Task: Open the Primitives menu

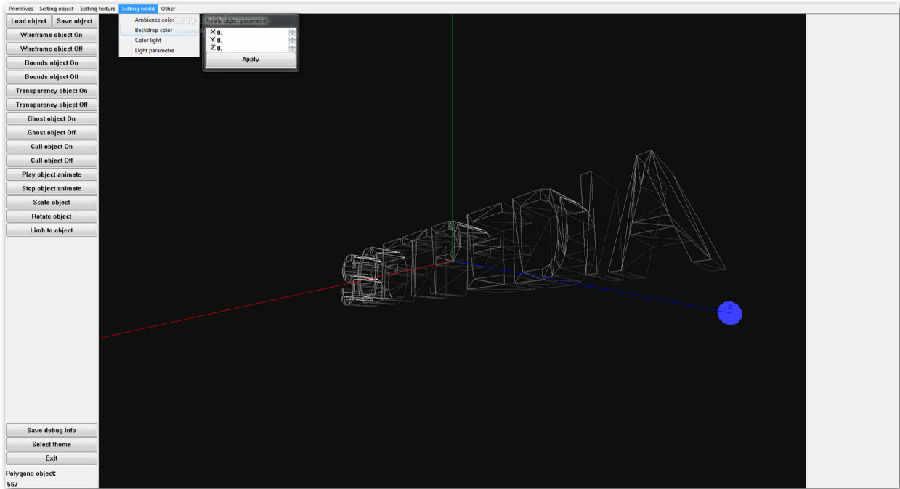Action: (x=21, y=9)
